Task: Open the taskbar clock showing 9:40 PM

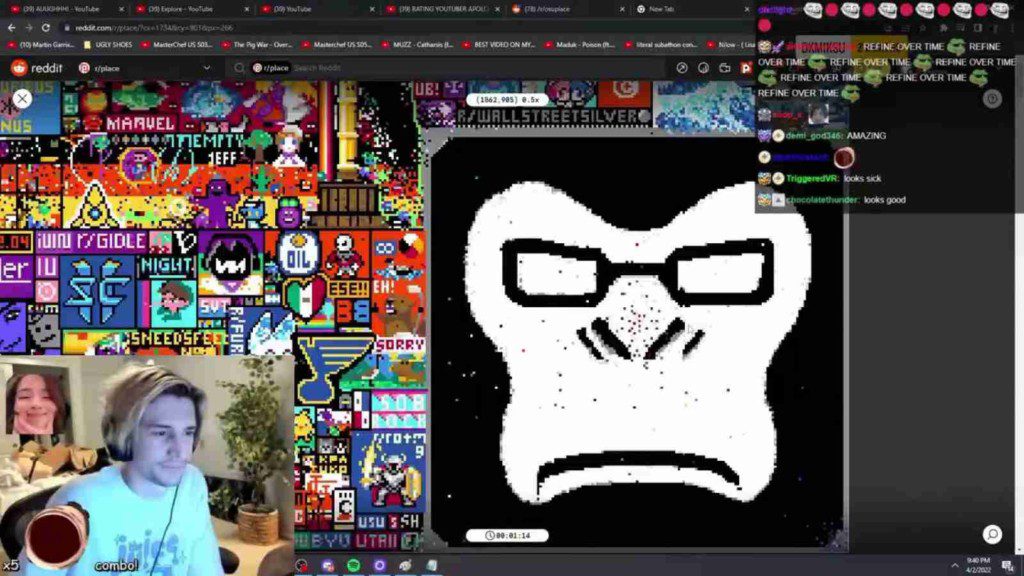Action: [x=978, y=565]
